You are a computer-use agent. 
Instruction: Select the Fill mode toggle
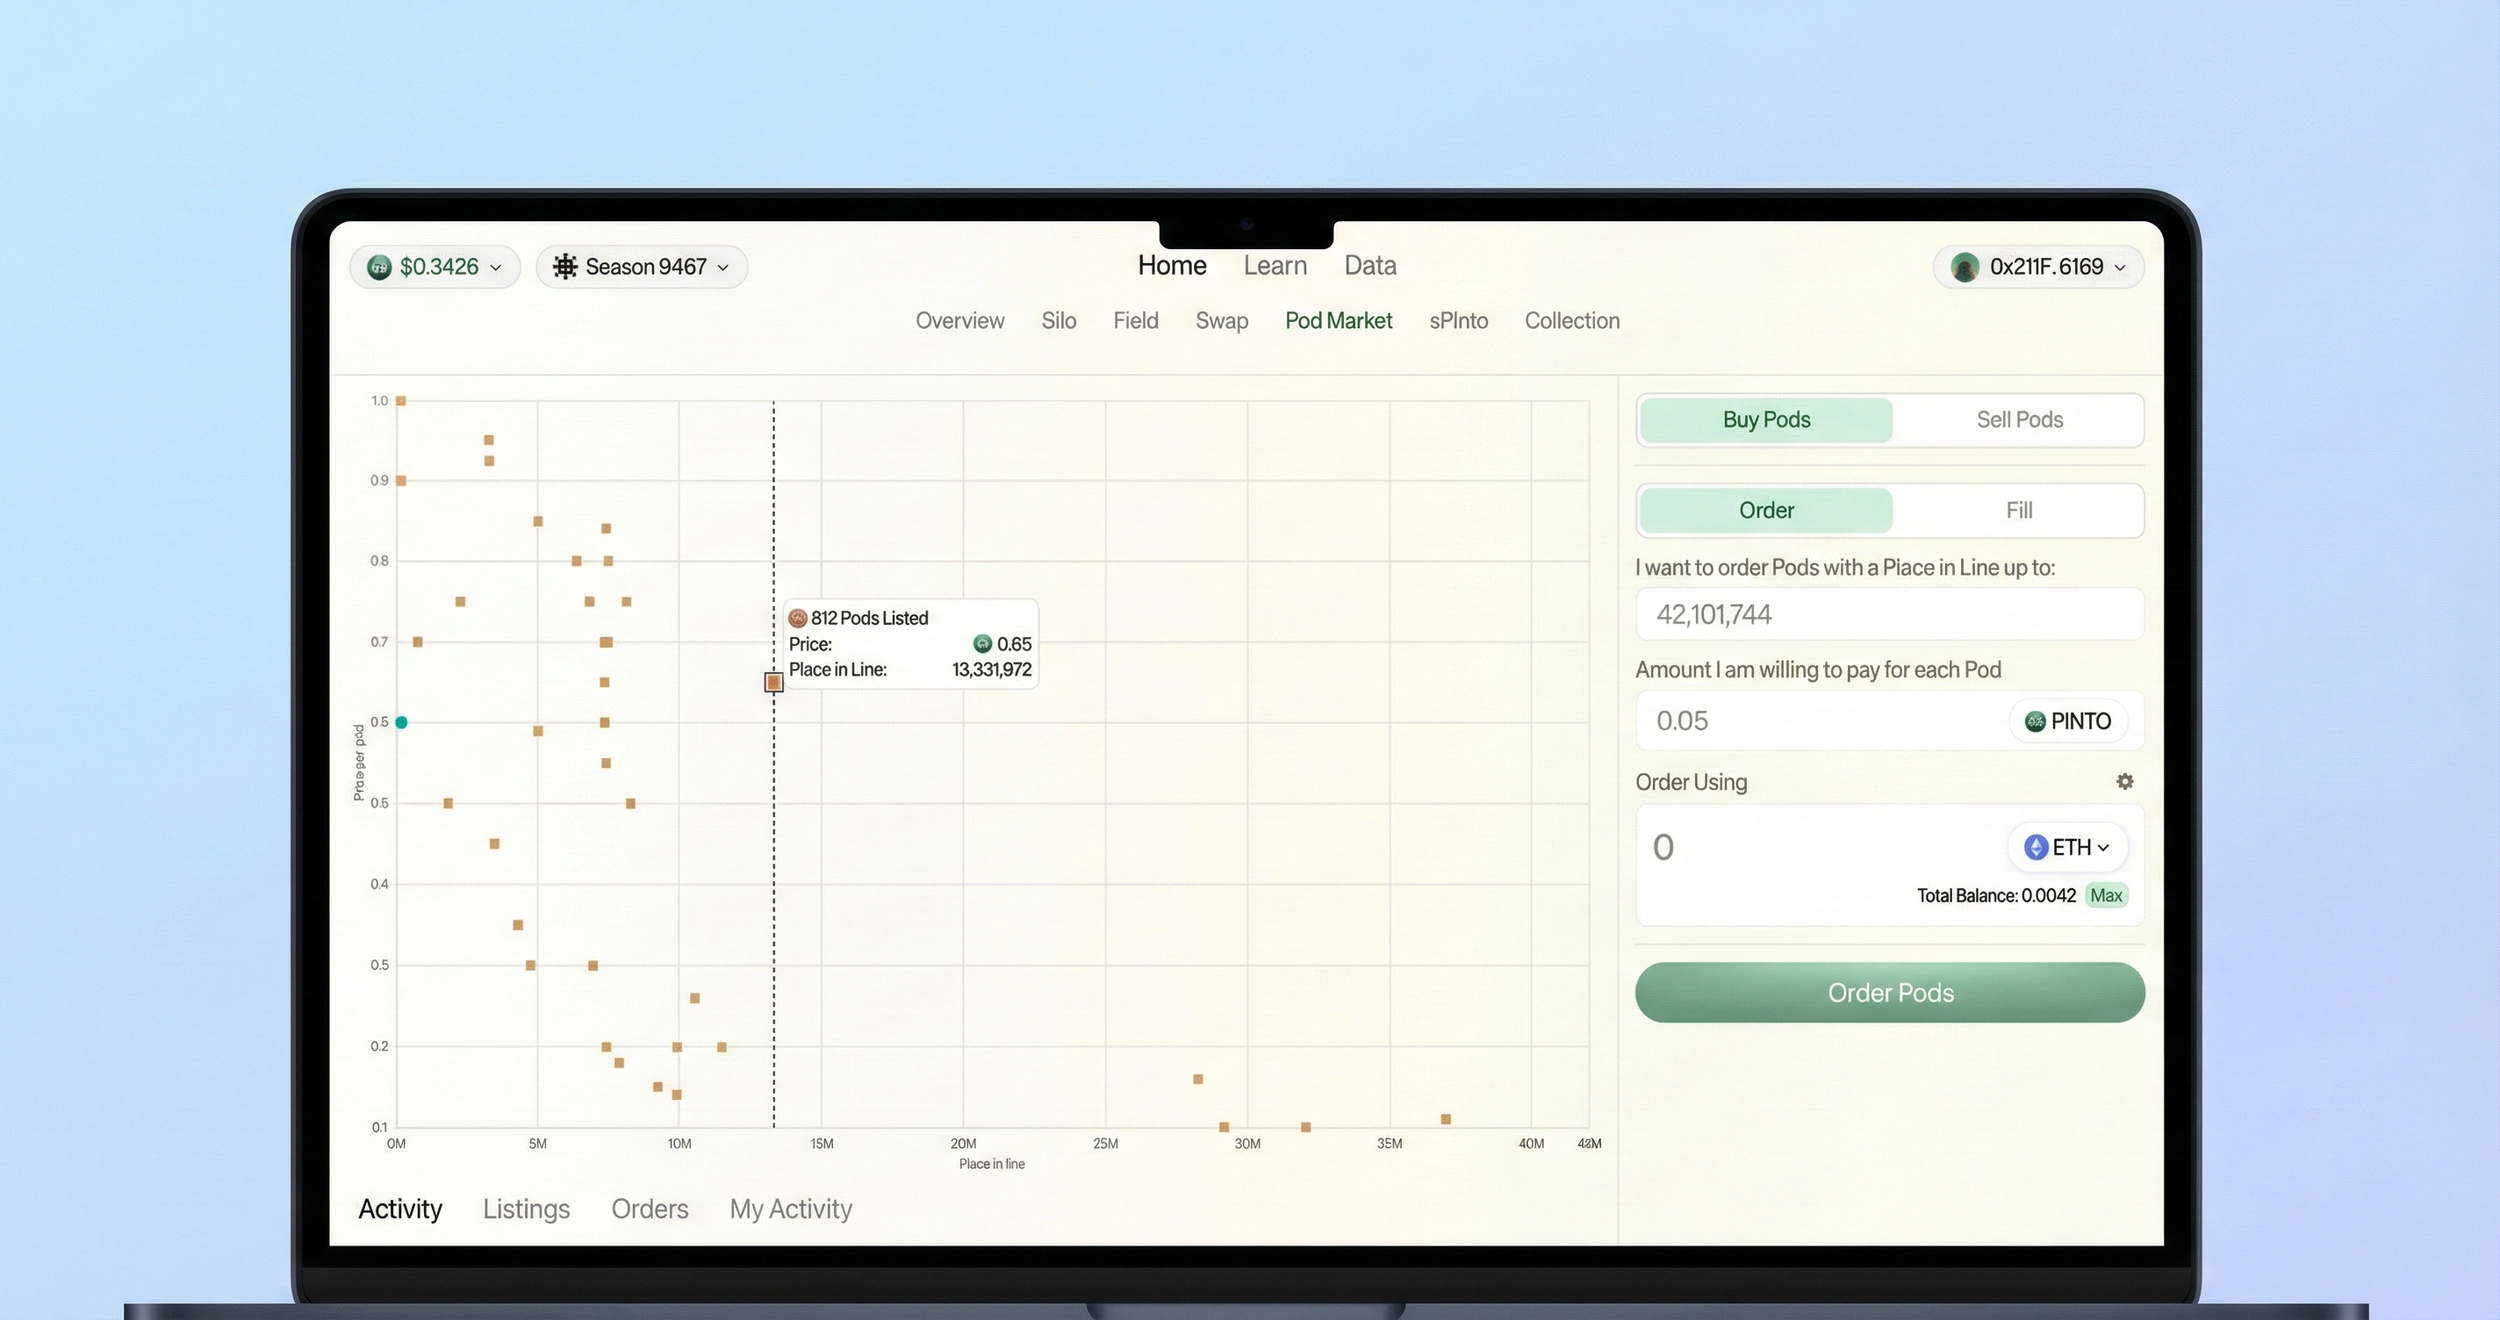[2018, 511]
